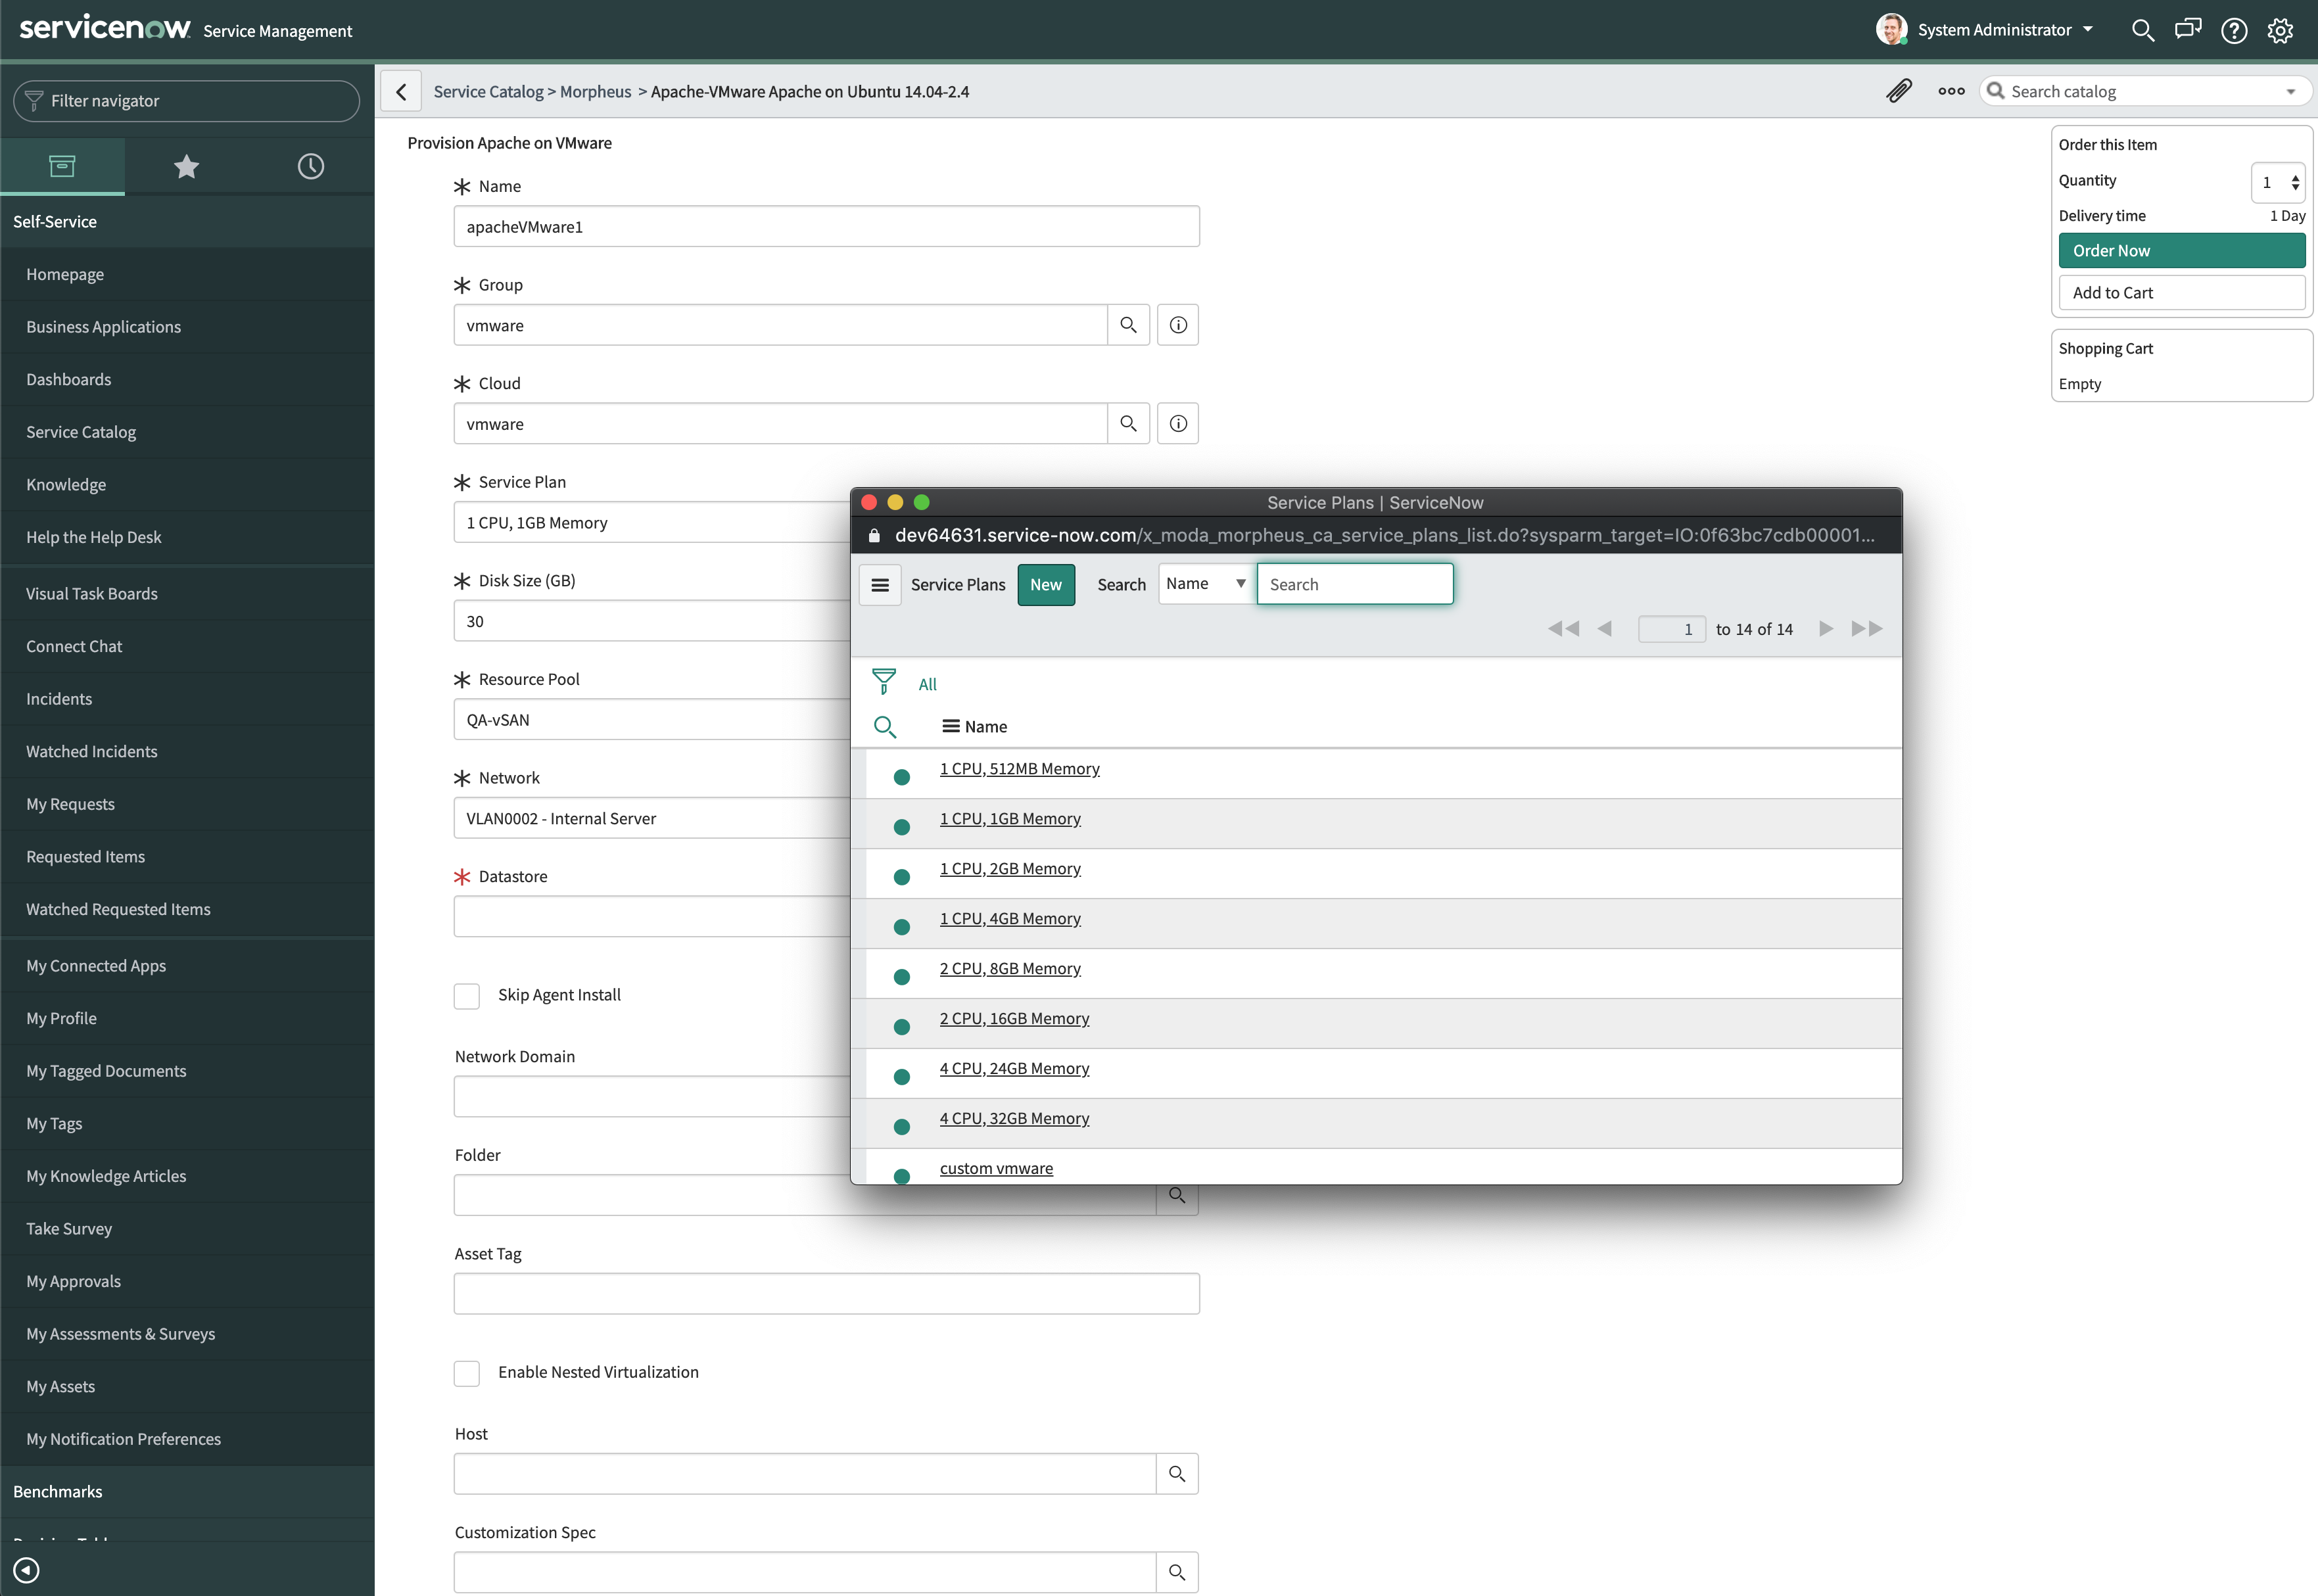Click the Group info icon
2318x1596 pixels.
point(1177,325)
